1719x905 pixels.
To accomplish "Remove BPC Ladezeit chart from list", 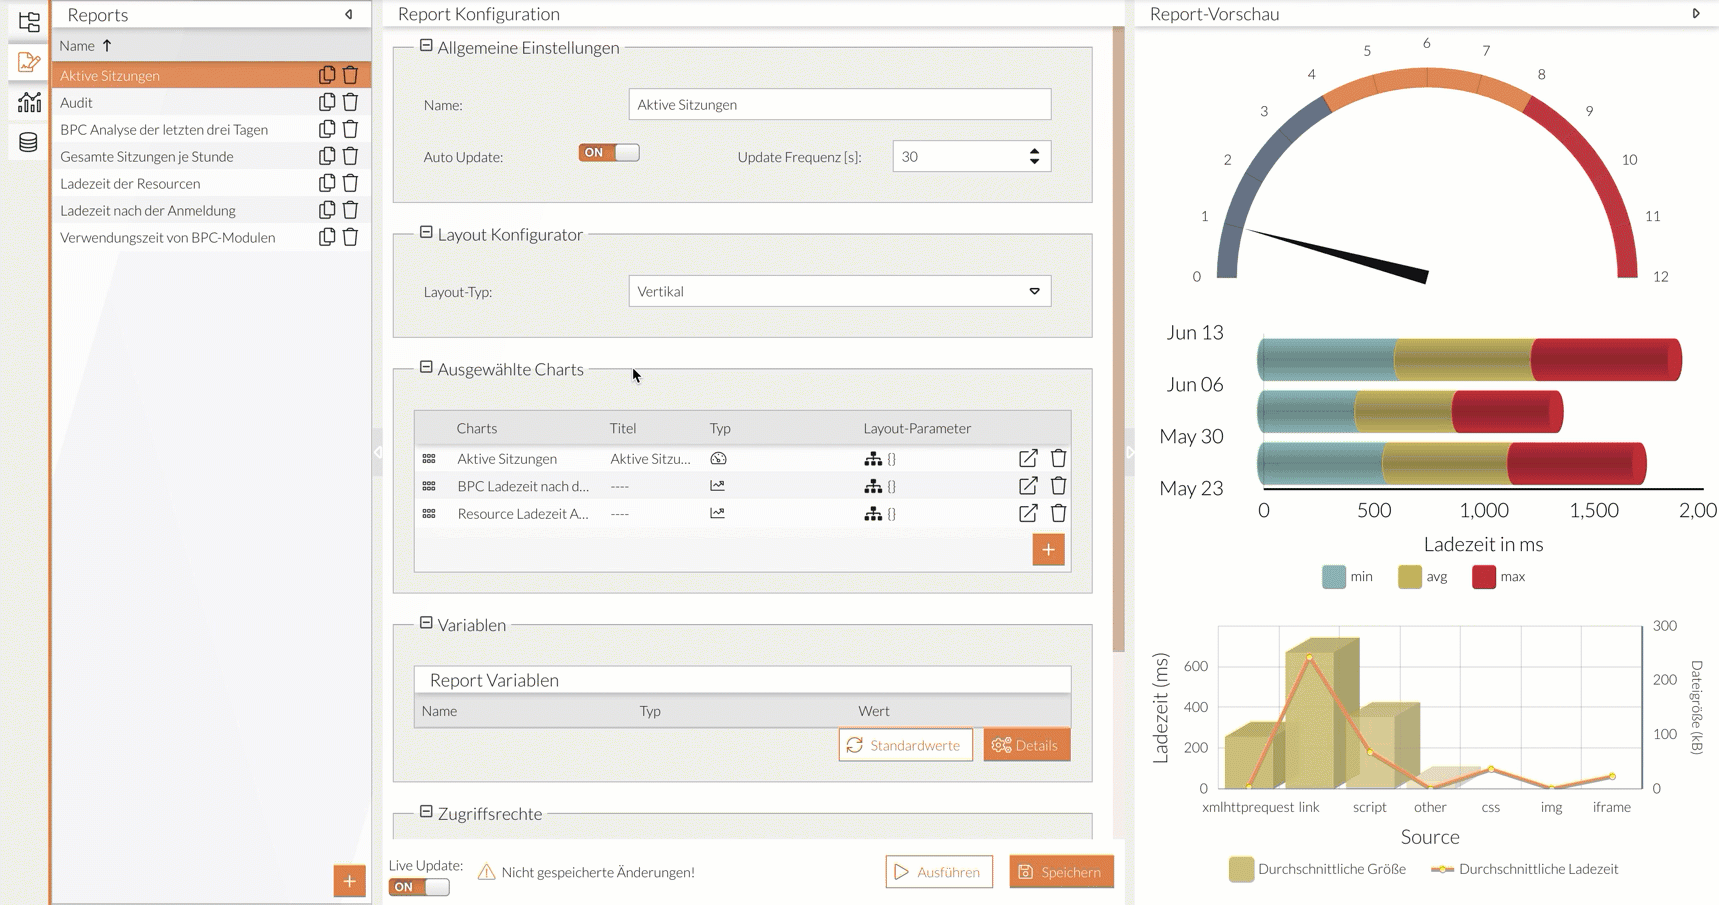I will 1058,486.
